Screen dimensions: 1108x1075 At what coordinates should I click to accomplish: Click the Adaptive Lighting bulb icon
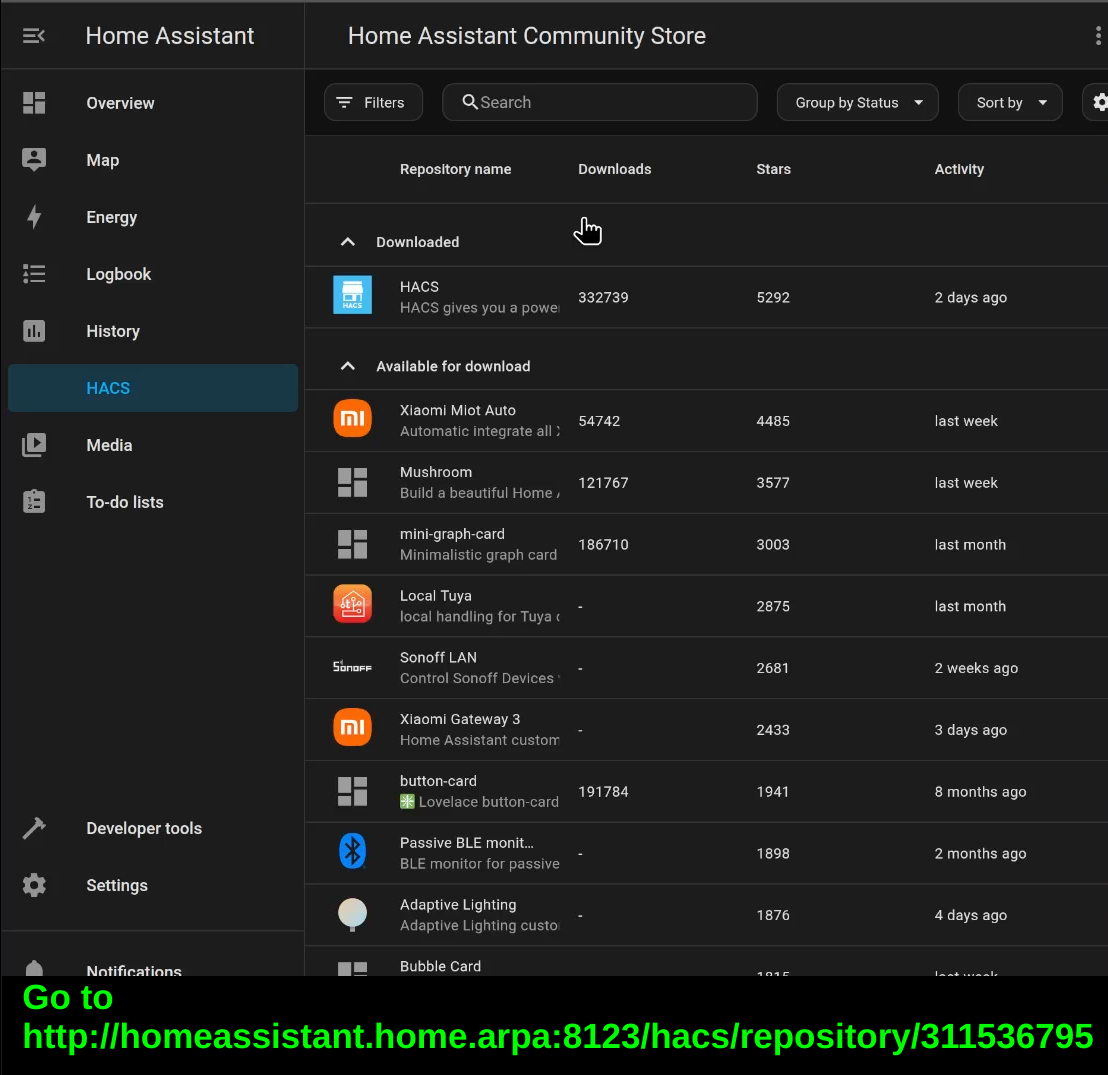pos(353,914)
